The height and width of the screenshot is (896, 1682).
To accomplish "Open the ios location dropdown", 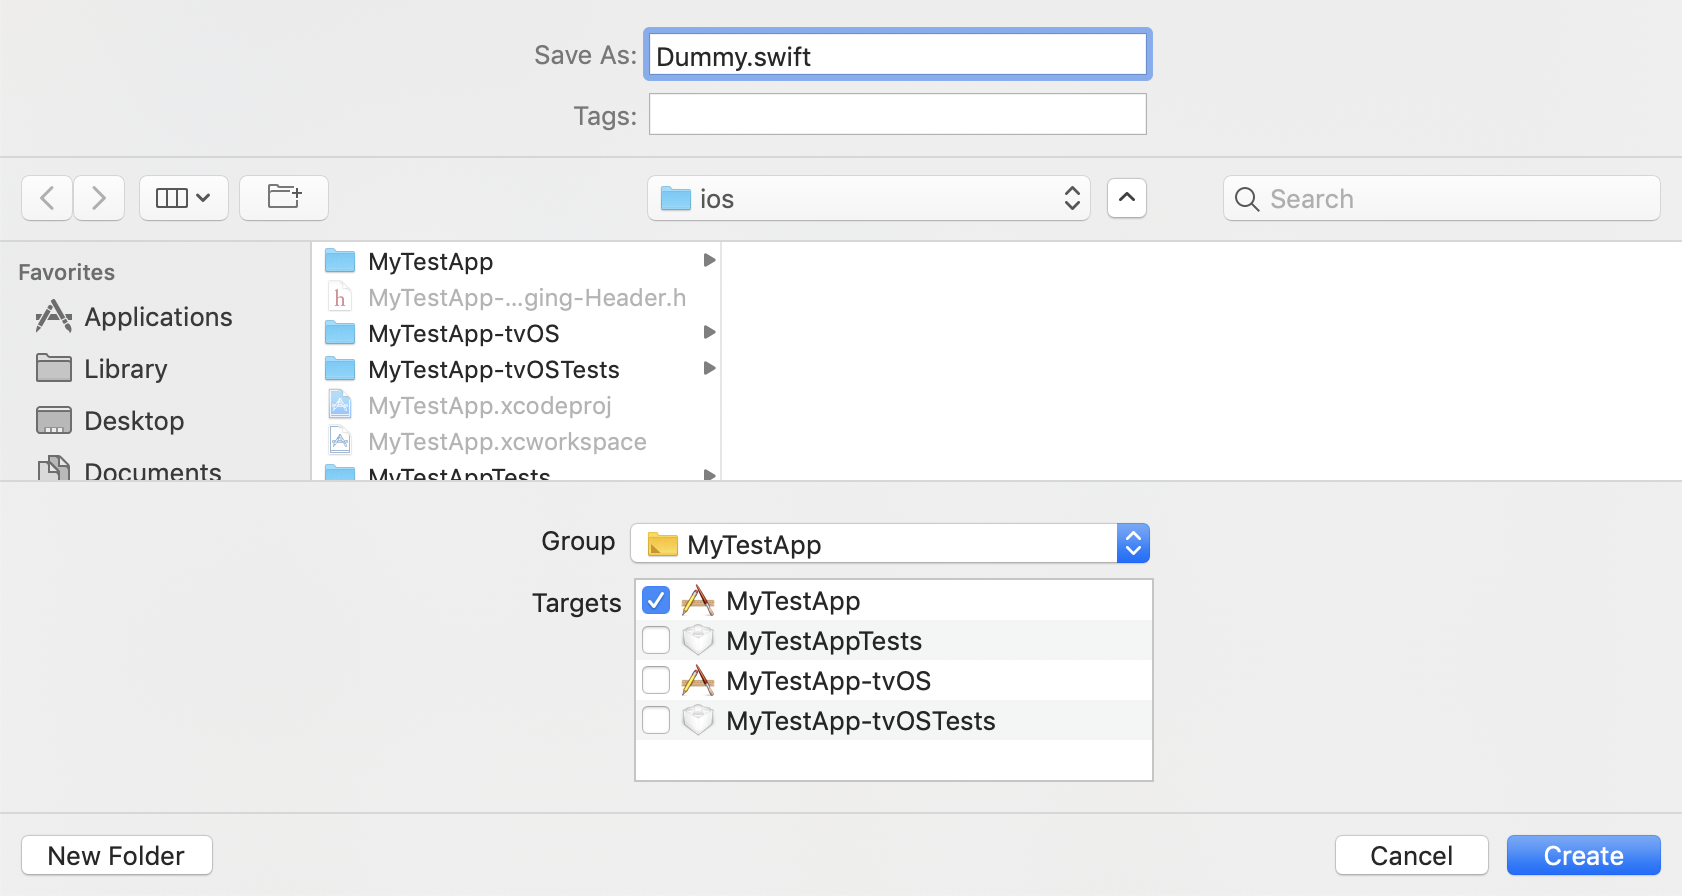I will click(868, 199).
